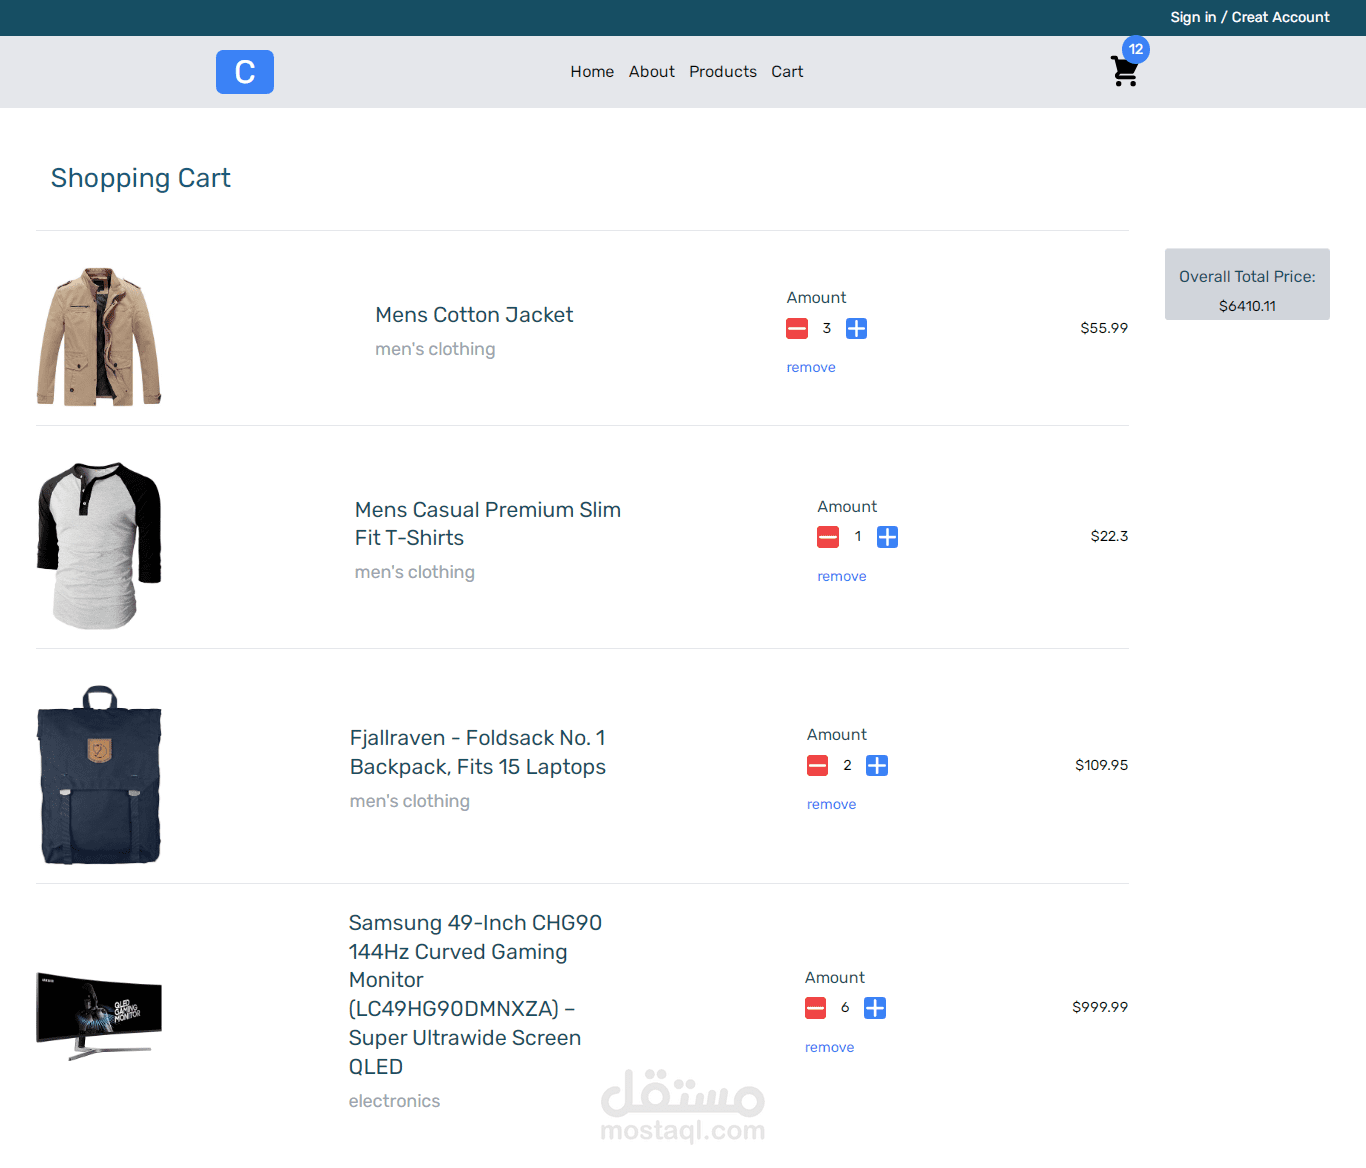The image size is (1366, 1168).
Task: Click men's clothing under Fjallraven Backpack
Action: point(410,801)
